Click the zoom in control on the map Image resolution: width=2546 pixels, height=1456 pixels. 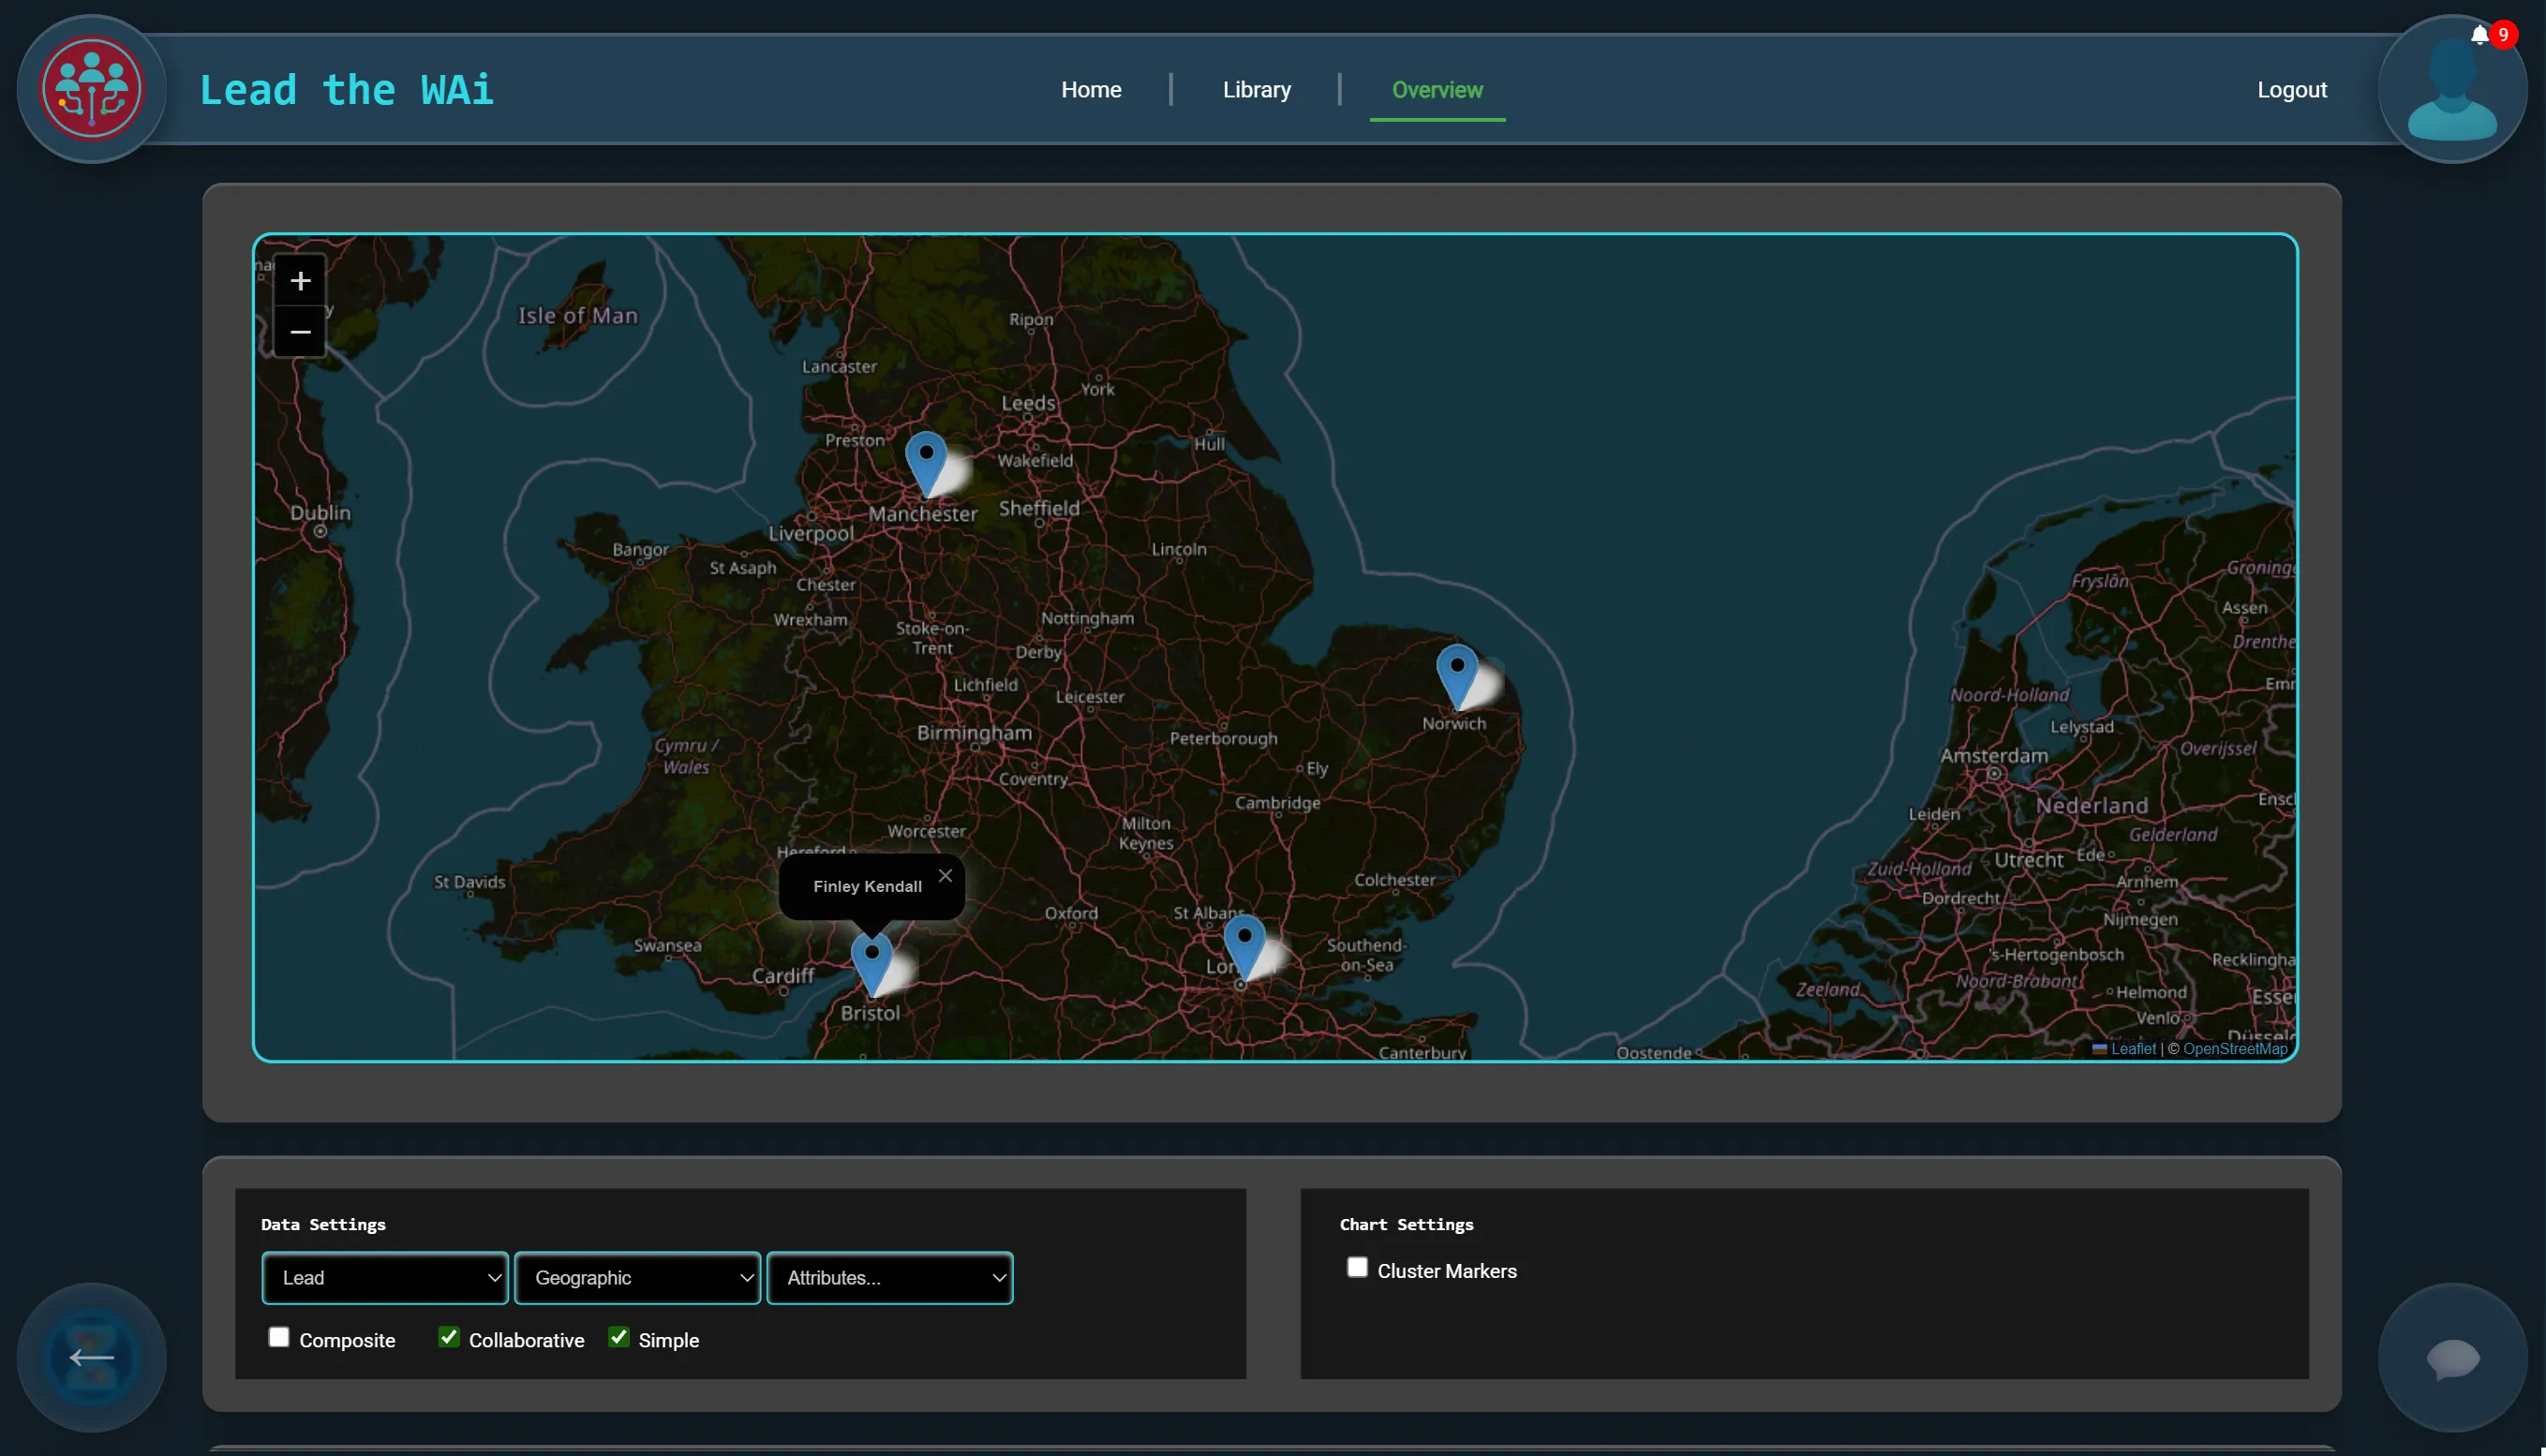click(299, 280)
